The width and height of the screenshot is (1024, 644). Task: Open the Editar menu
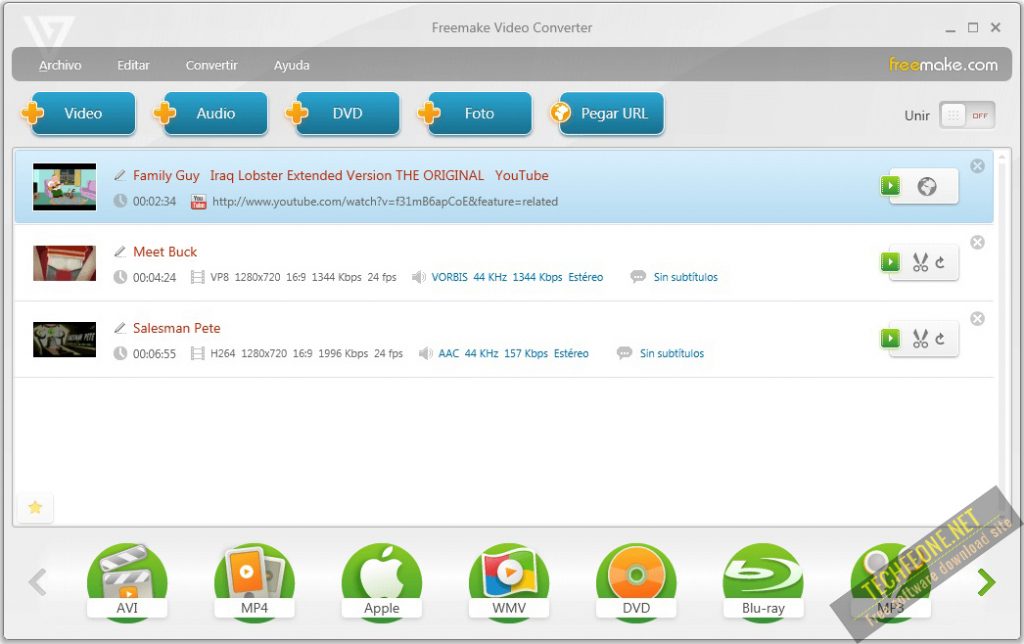(133, 65)
